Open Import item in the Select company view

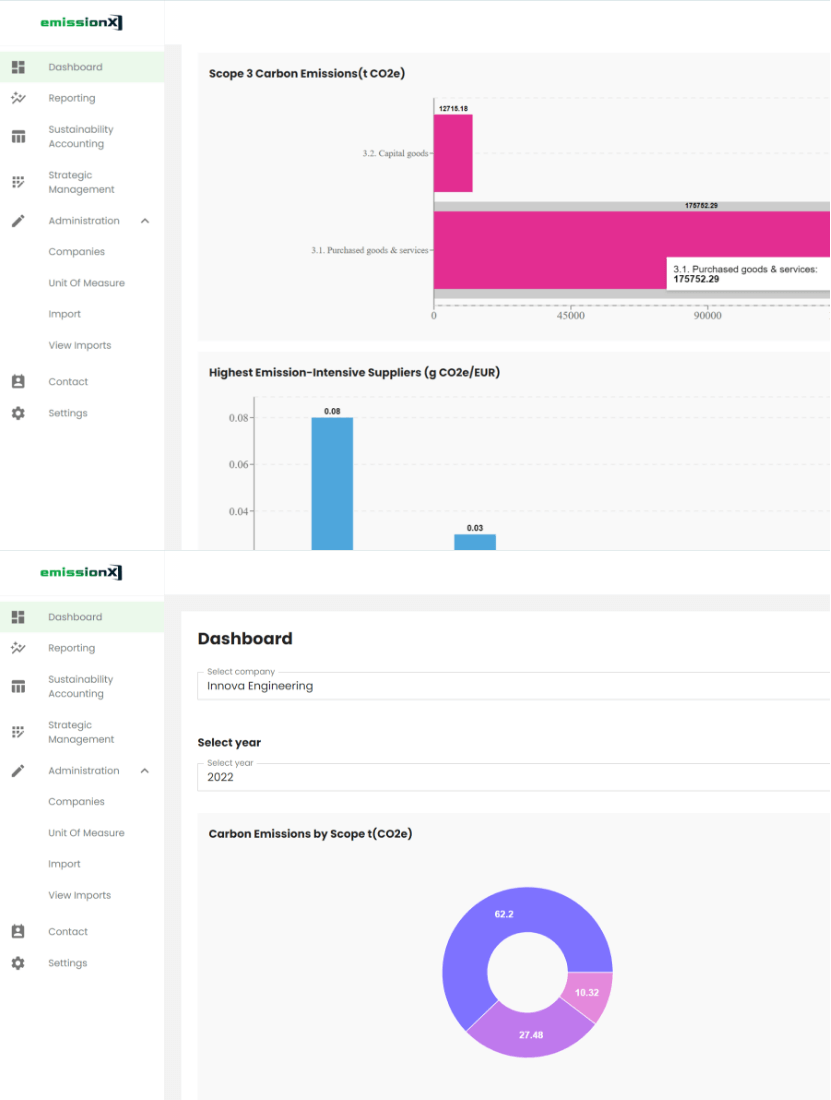click(x=65, y=864)
